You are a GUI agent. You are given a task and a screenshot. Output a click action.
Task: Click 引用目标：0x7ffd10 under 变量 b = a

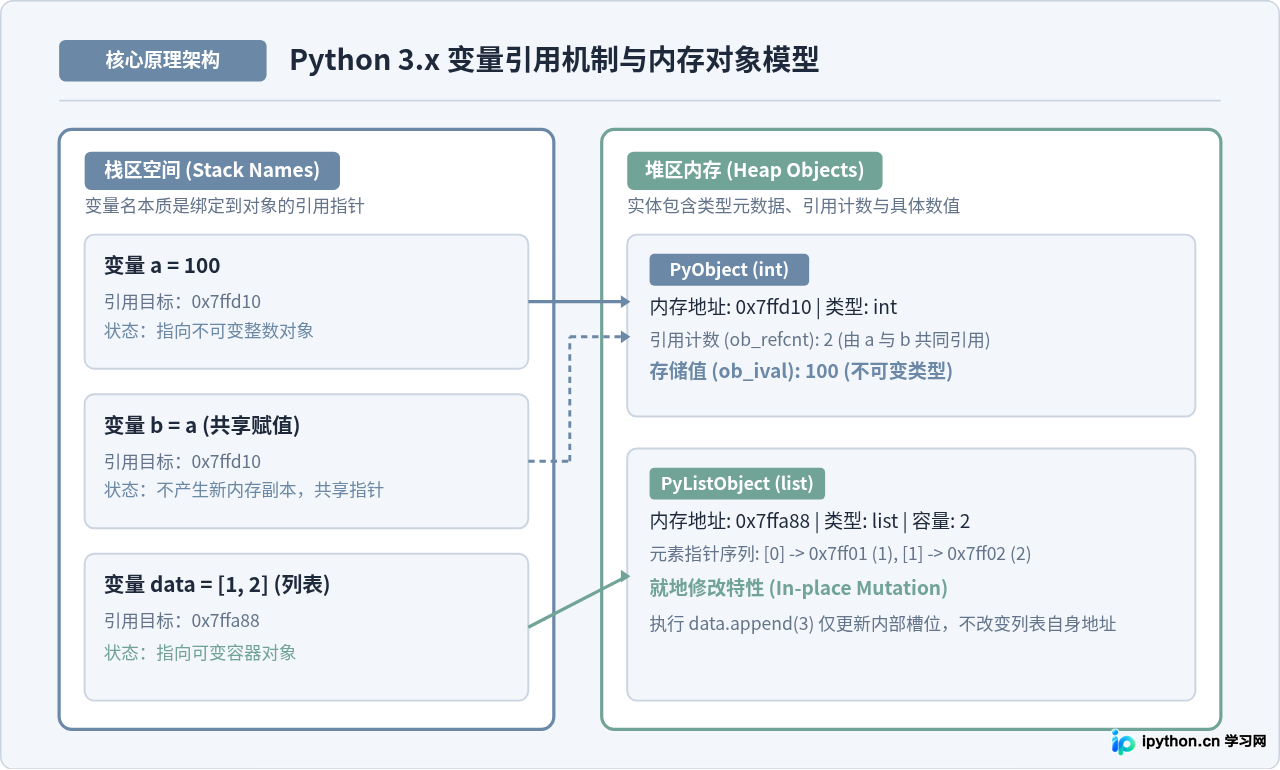(182, 461)
